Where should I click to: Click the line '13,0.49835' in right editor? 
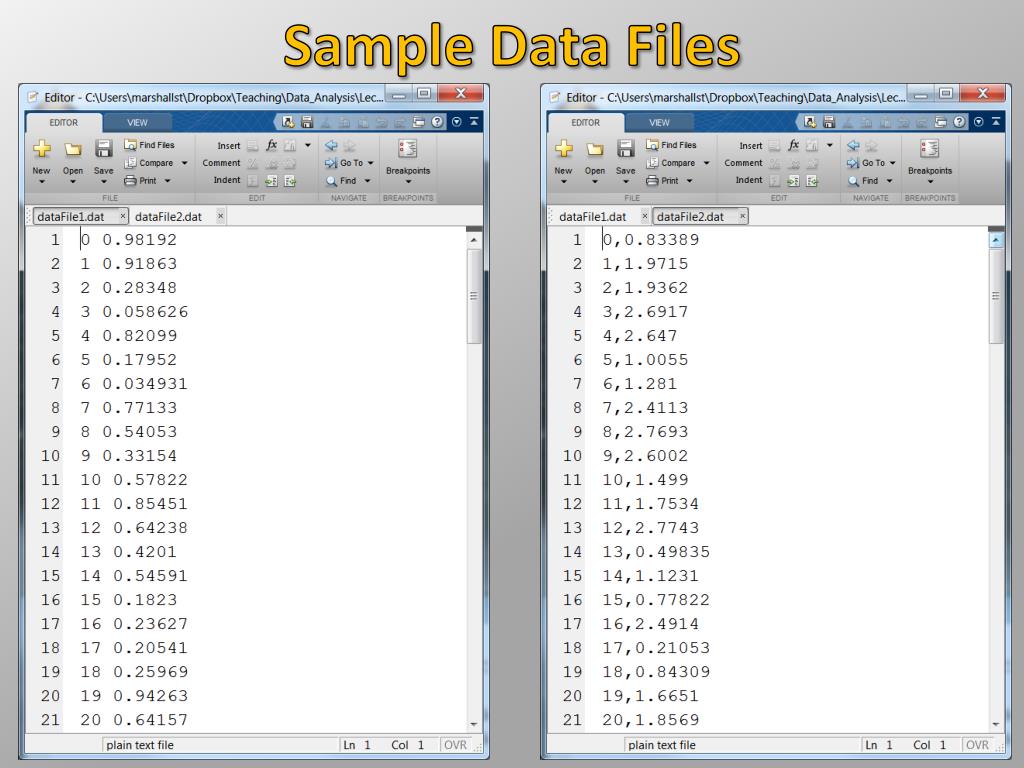[656, 552]
